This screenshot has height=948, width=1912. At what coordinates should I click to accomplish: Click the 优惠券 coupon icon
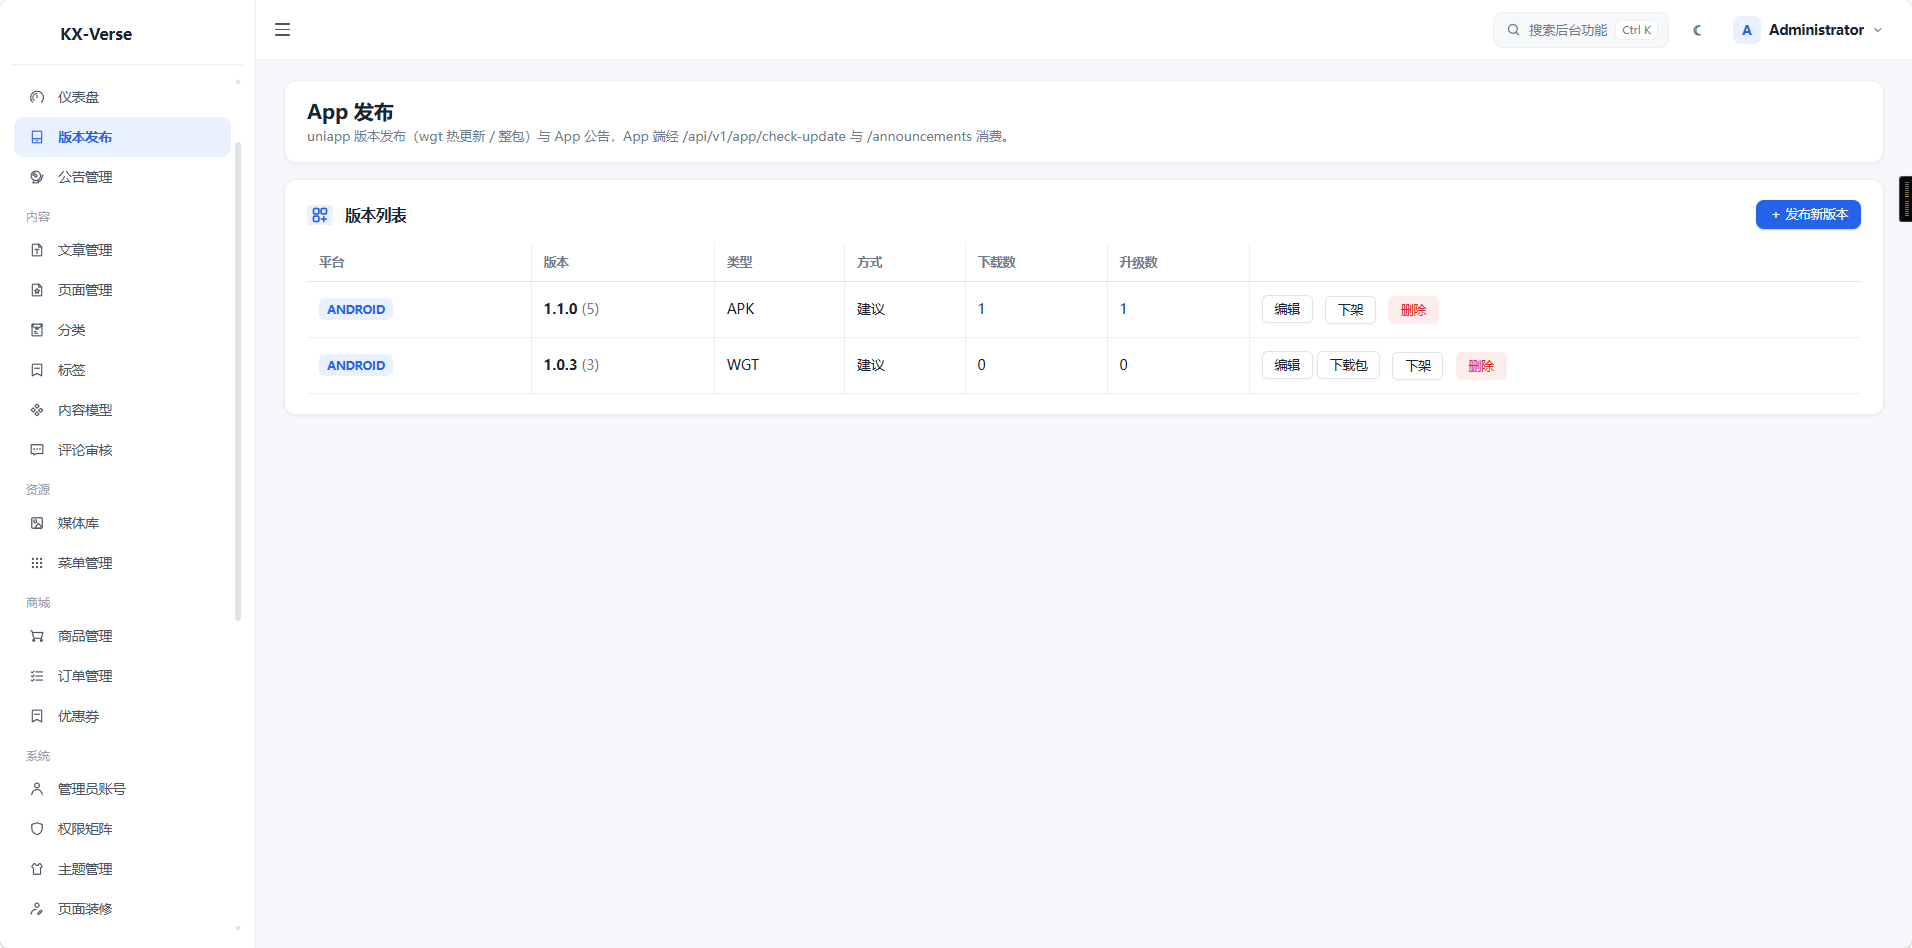click(x=37, y=716)
